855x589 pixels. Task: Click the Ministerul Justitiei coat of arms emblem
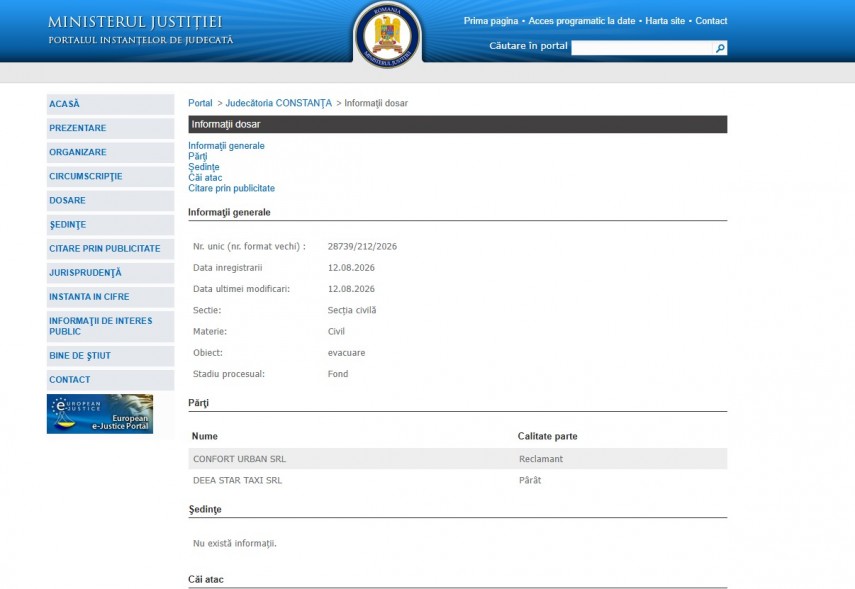[x=387, y=35]
